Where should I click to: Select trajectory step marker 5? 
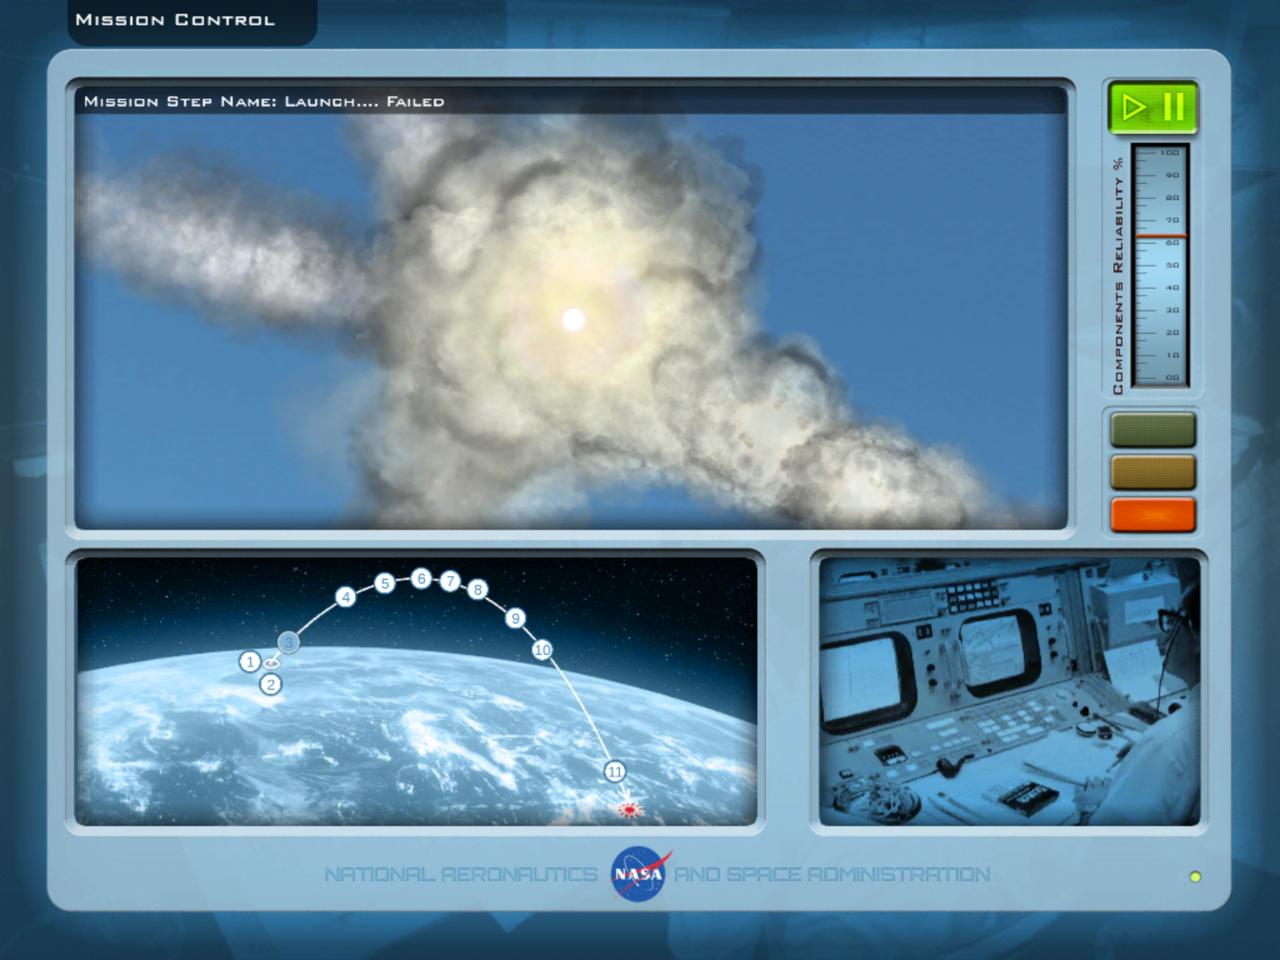point(385,583)
